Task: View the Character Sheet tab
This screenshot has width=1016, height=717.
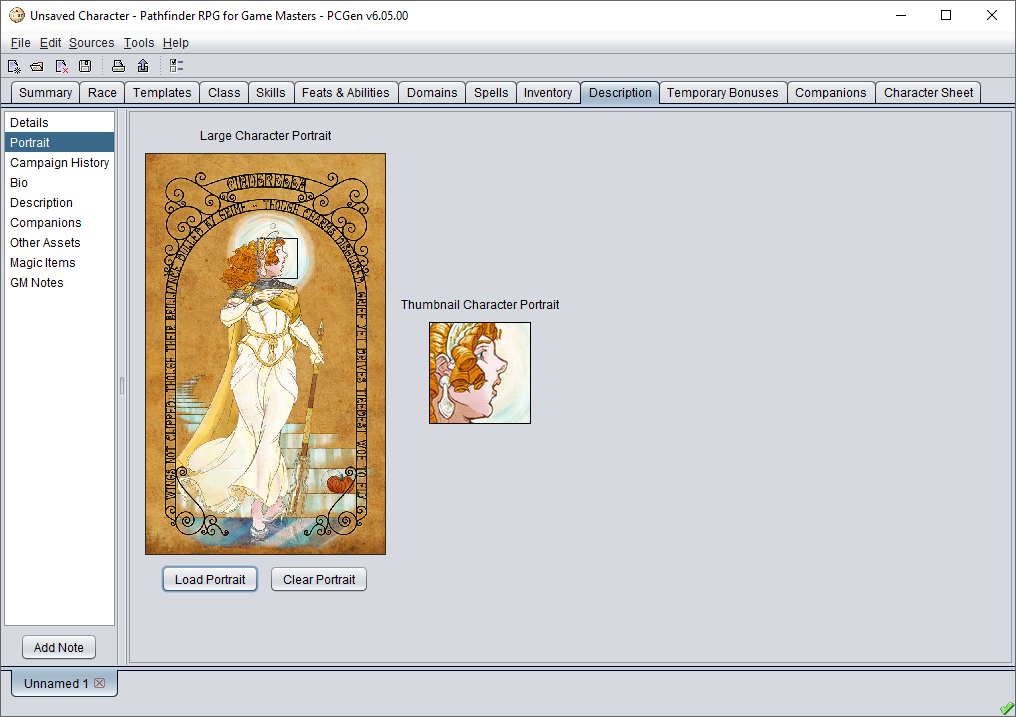Action: 929,93
